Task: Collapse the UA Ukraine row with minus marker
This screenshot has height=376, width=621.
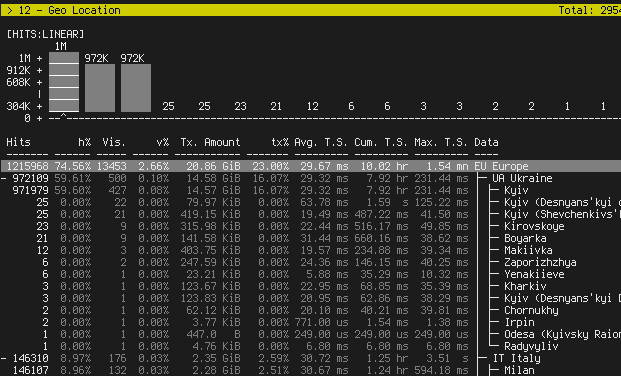Action: (x=4, y=179)
